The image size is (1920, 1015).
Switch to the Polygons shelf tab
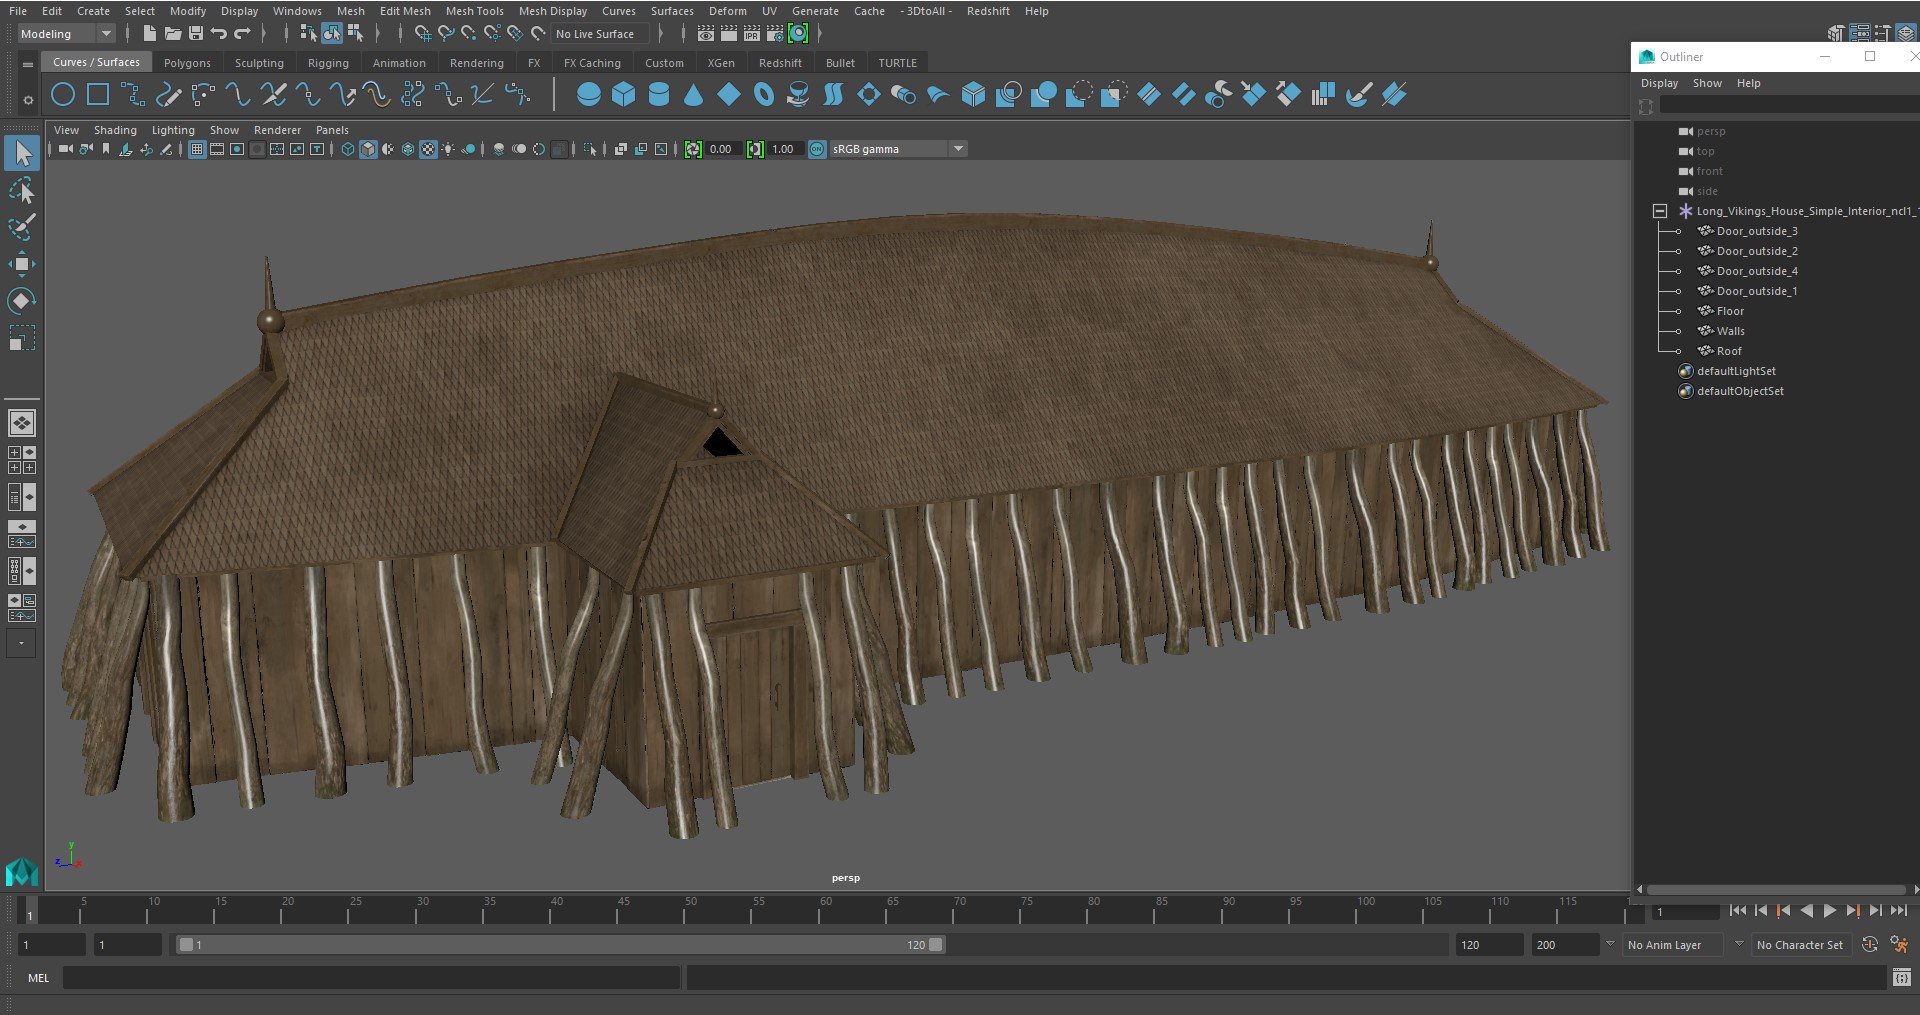[187, 63]
